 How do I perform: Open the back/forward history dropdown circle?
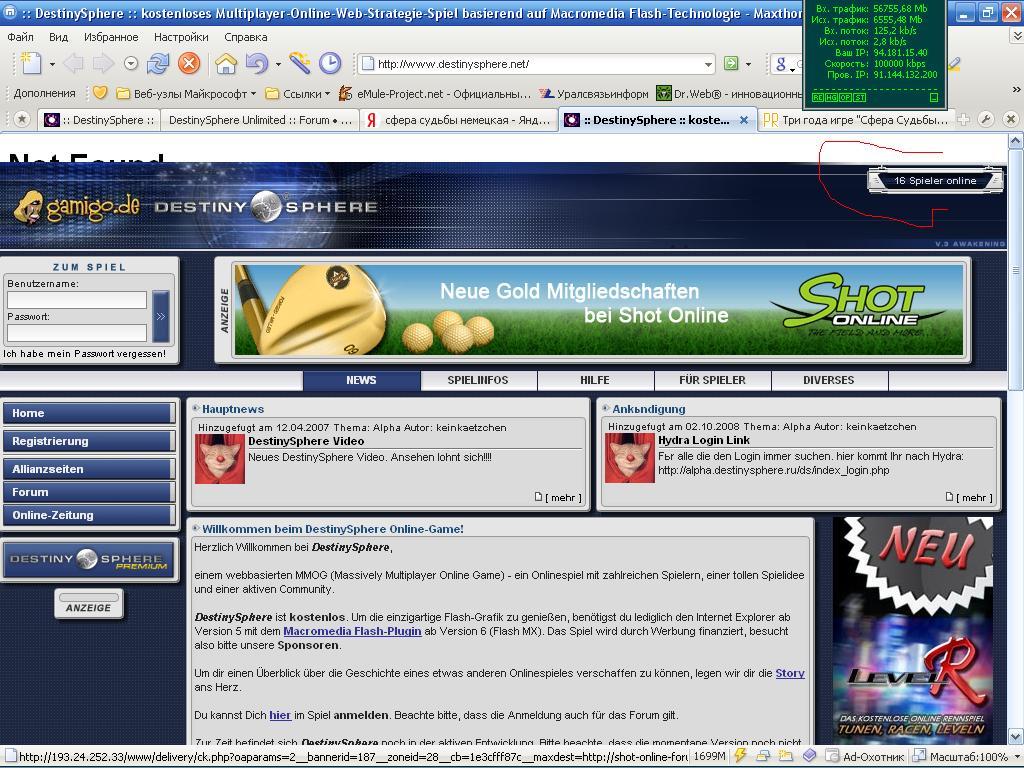coord(131,63)
